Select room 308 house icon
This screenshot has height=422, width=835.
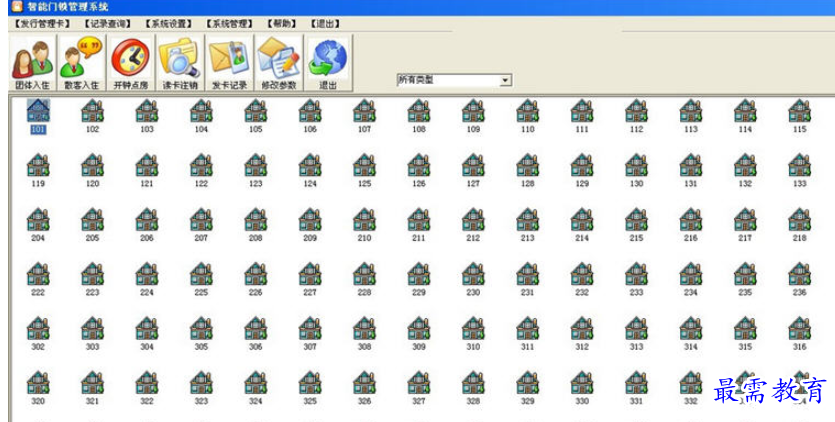tap(365, 328)
